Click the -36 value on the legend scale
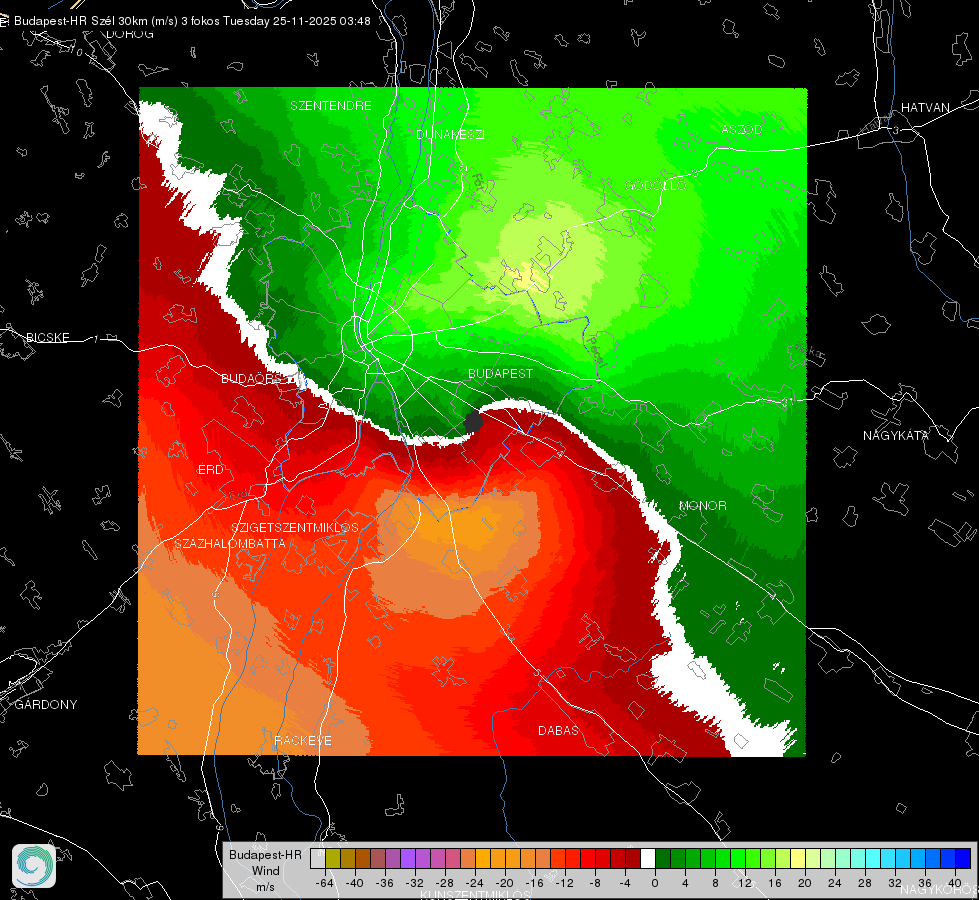979x900 pixels. pos(385,883)
